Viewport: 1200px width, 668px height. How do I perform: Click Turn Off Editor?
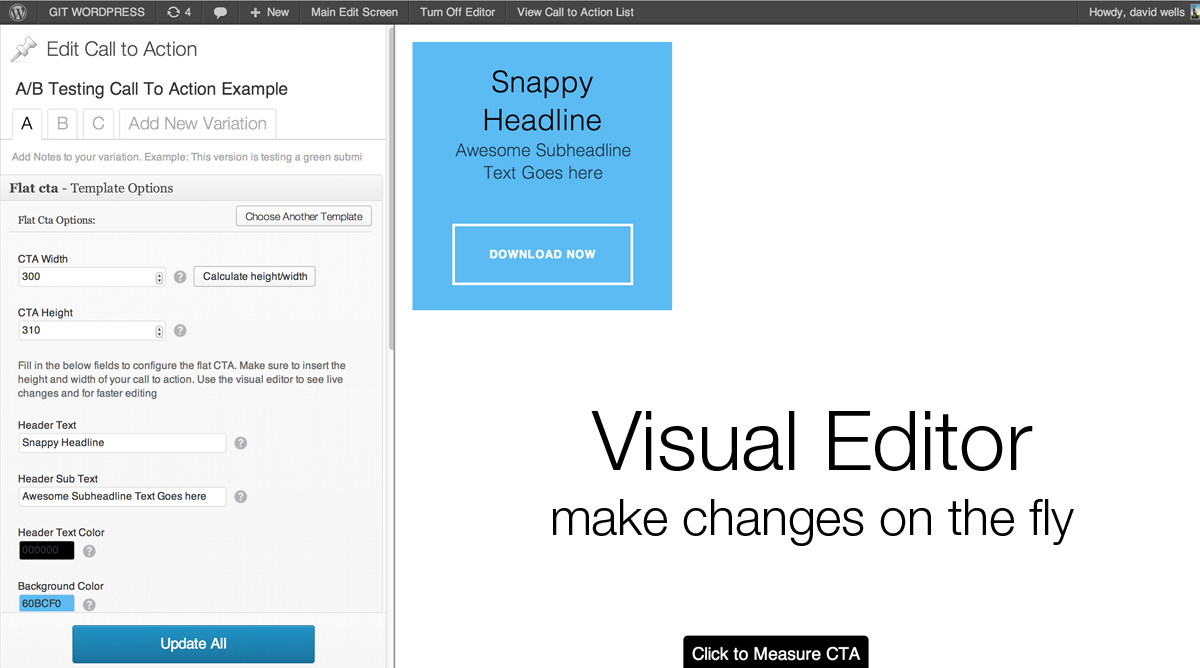point(457,12)
